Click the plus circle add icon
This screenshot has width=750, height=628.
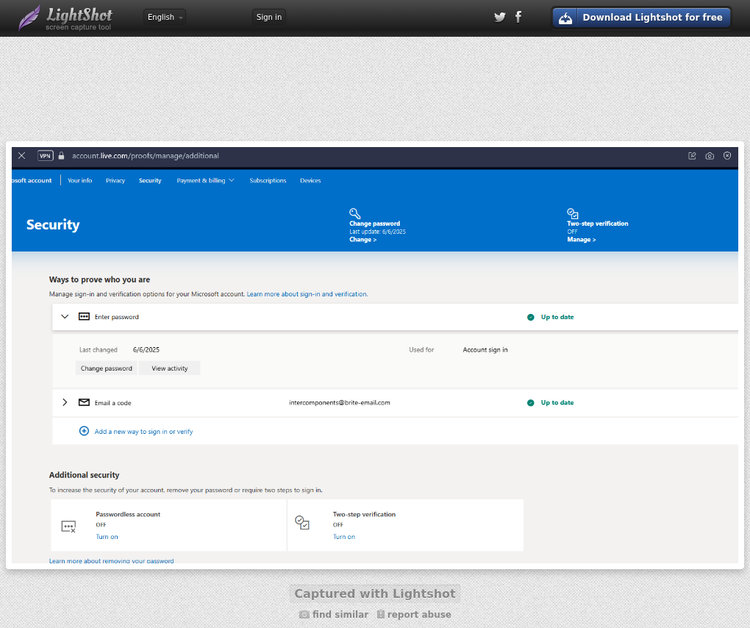point(84,431)
